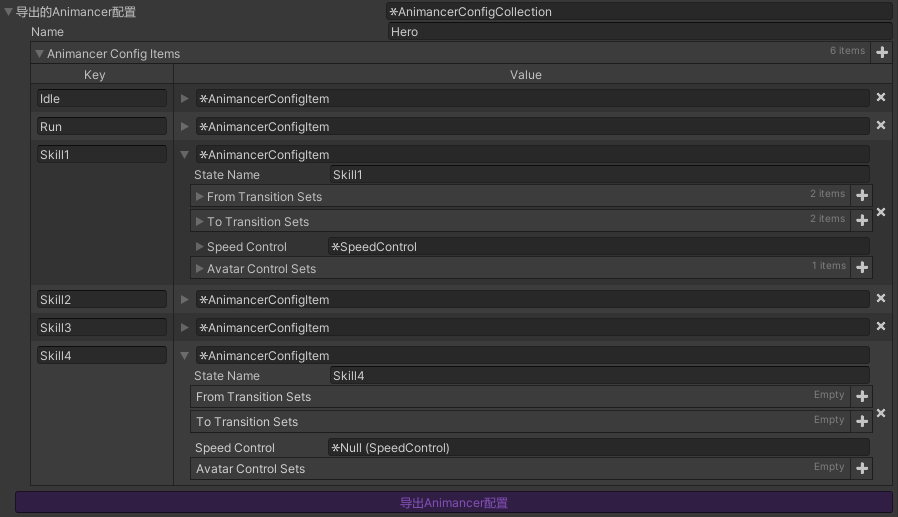Expand Skill1 To Transition Sets

coord(199,222)
